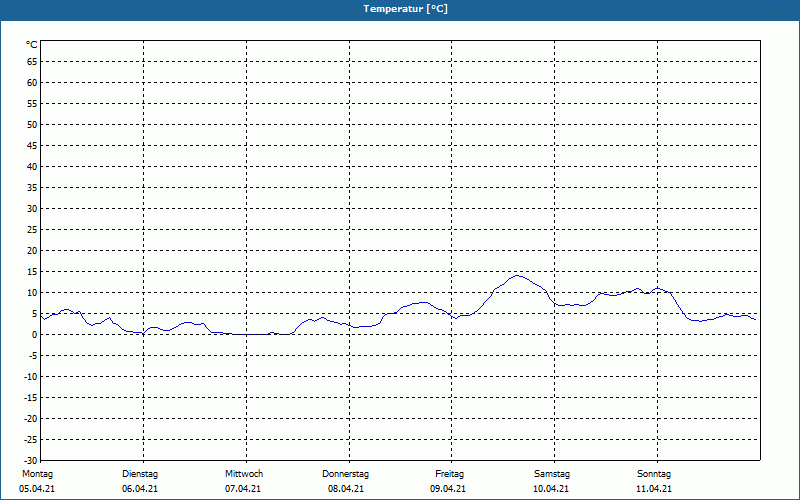The height and width of the screenshot is (500, 800).
Task: Select the 35 value on the y-axis
Action: point(32,187)
